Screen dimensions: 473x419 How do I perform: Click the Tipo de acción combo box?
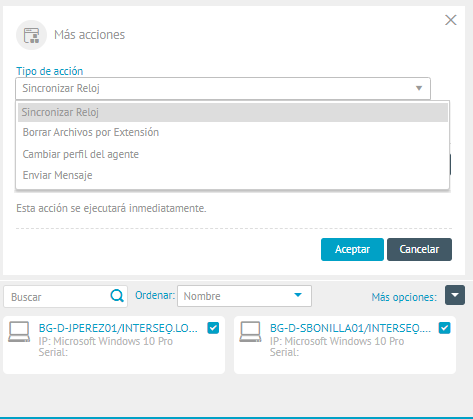(223, 88)
